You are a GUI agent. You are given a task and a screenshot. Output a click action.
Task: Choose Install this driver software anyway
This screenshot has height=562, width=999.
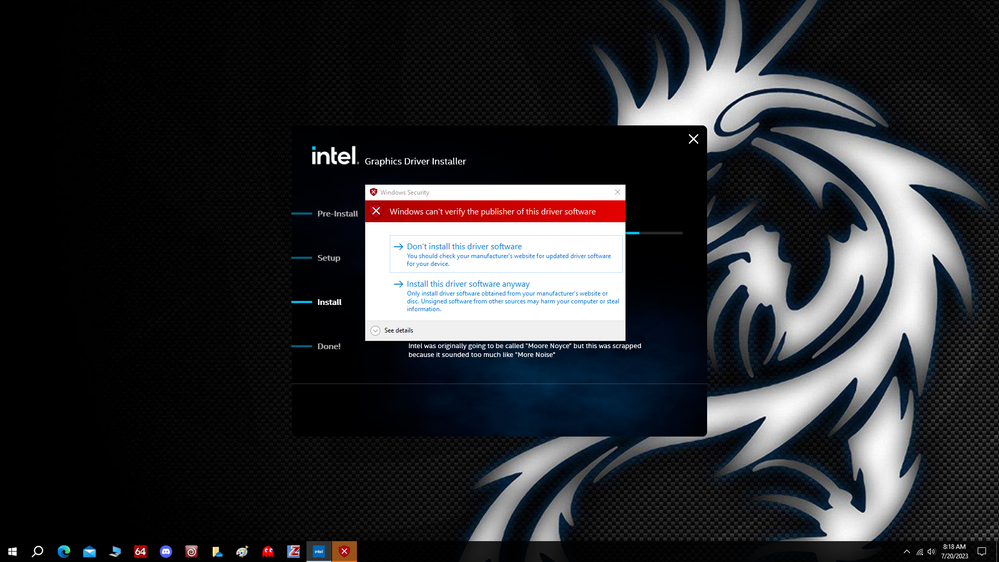pyautogui.click(x=506, y=296)
